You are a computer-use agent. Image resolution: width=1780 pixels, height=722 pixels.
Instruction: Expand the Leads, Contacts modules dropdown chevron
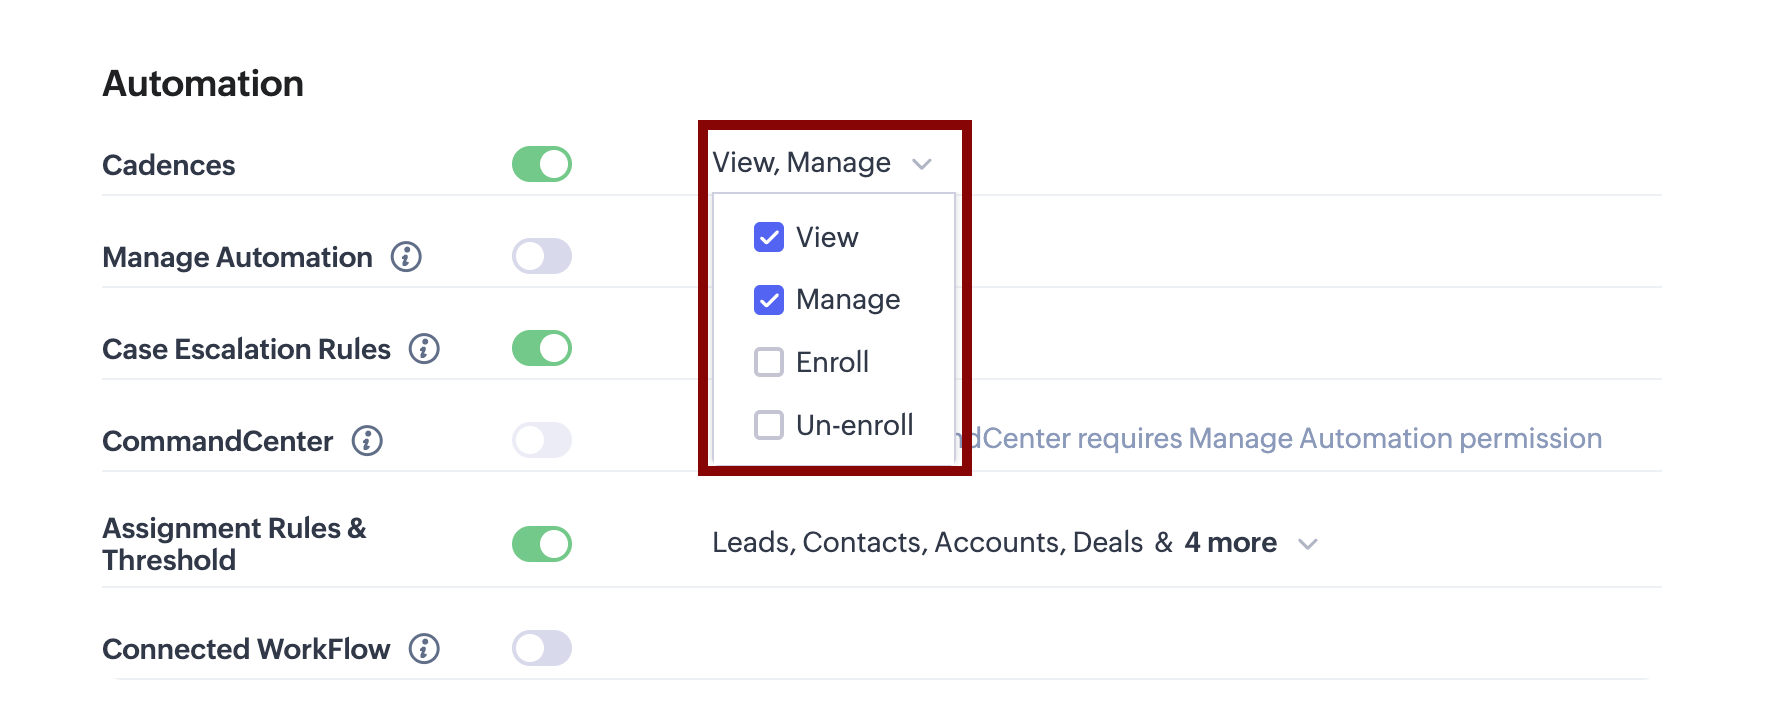click(1307, 544)
